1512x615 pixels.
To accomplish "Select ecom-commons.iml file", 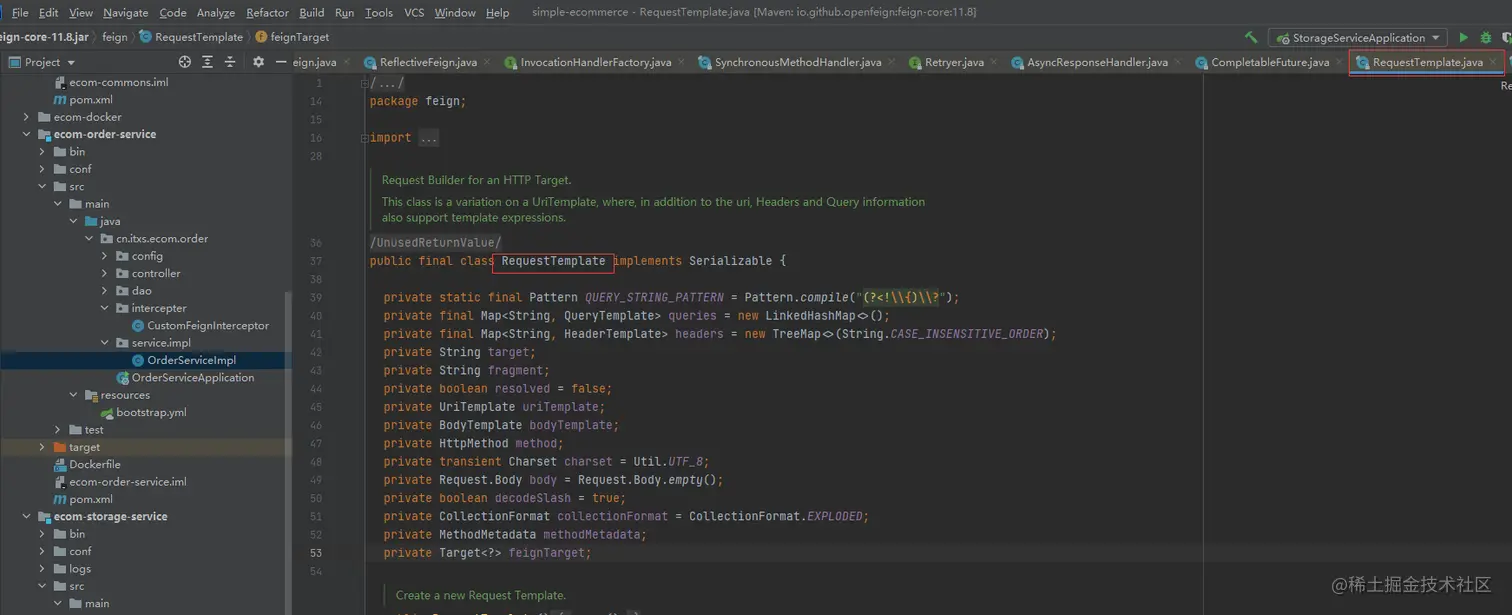I will [119, 82].
